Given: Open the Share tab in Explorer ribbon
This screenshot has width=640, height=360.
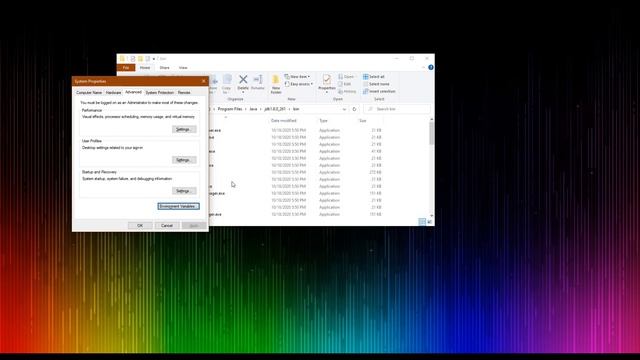Looking at the screenshot, I should click(x=164, y=68).
